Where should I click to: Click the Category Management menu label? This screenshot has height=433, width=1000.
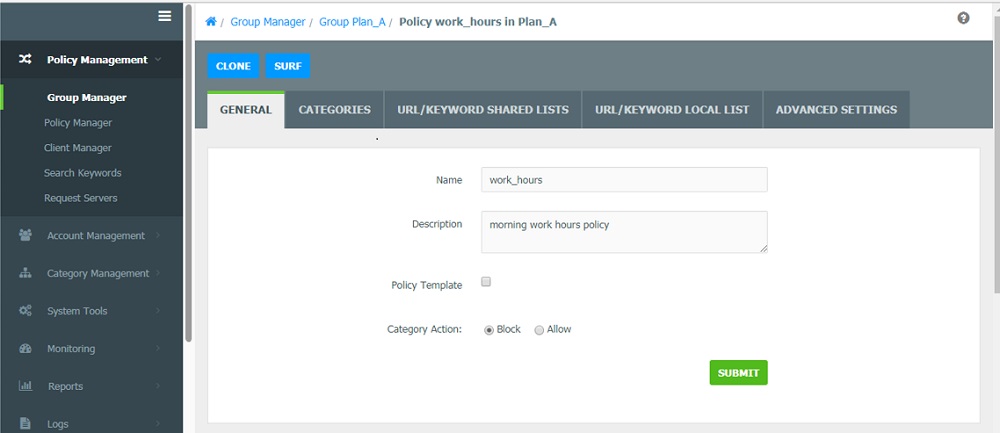98,273
